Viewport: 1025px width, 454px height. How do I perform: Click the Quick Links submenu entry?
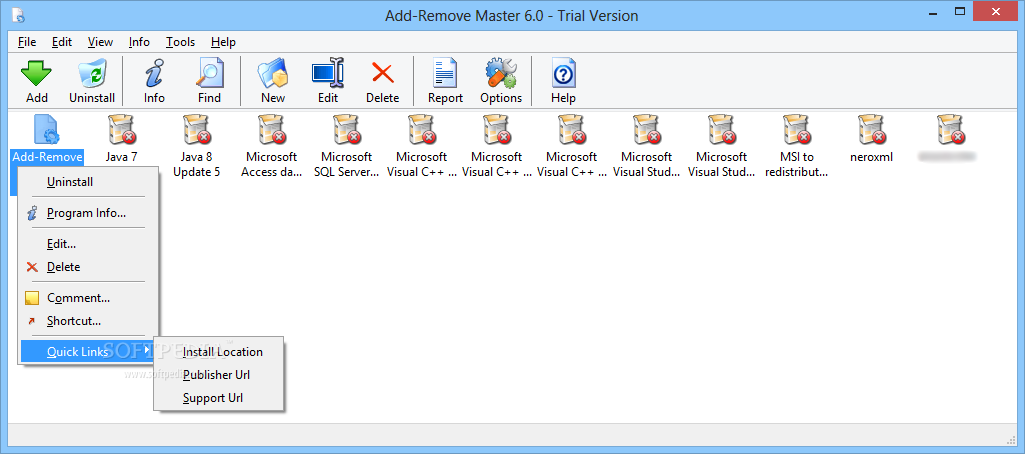87,352
